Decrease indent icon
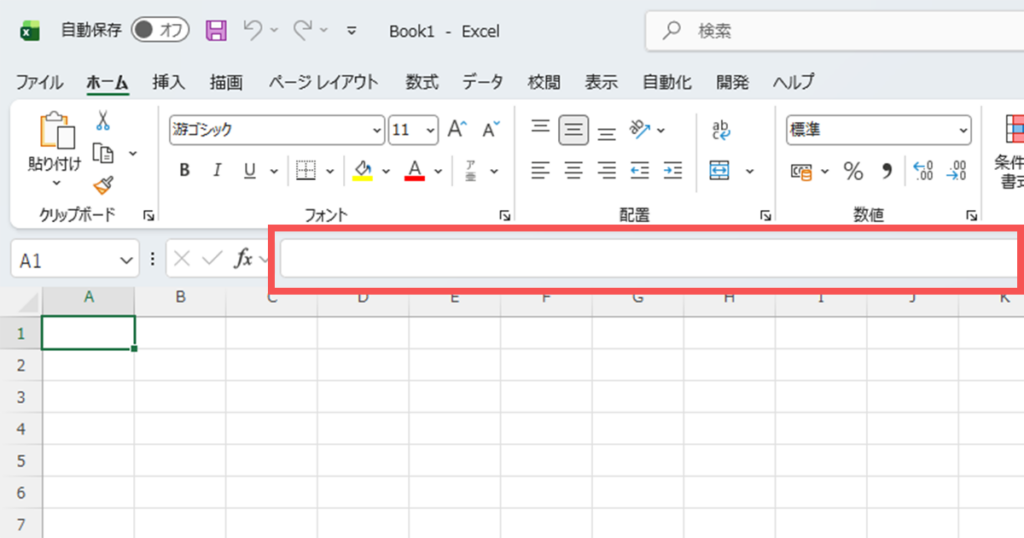This screenshot has width=1024, height=538. [640, 171]
